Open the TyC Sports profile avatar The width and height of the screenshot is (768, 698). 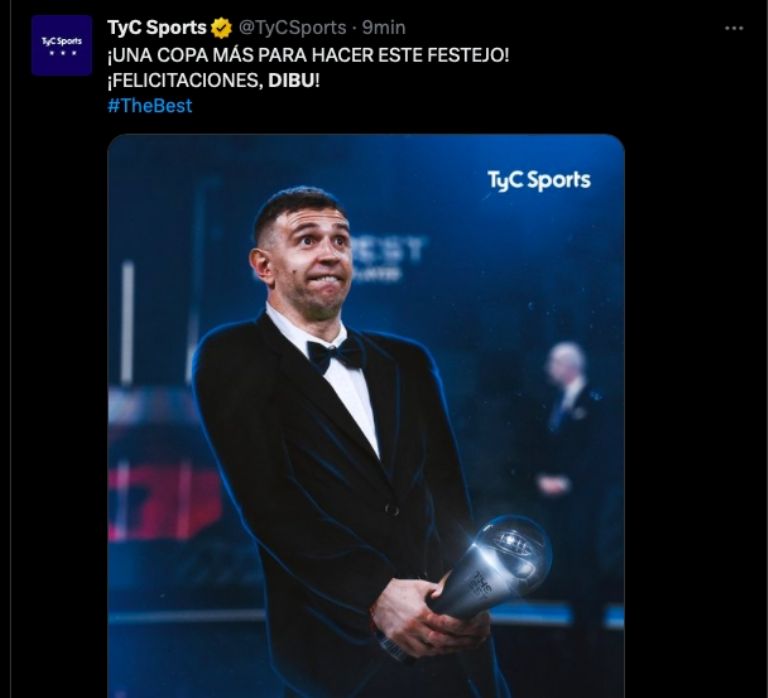pyautogui.click(x=62, y=45)
